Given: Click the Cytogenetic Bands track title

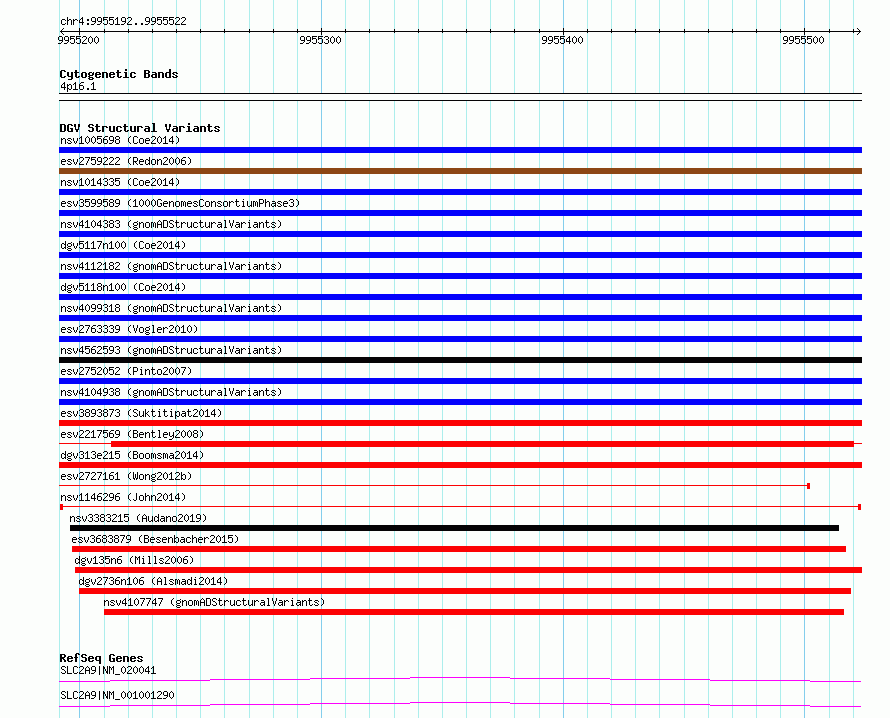Looking at the screenshot, I should tap(119, 74).
